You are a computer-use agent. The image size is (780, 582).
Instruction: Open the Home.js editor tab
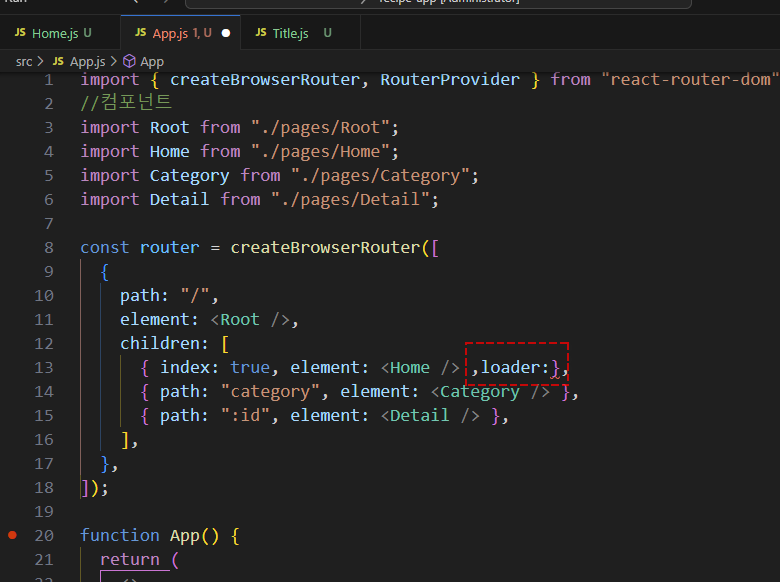tap(54, 33)
